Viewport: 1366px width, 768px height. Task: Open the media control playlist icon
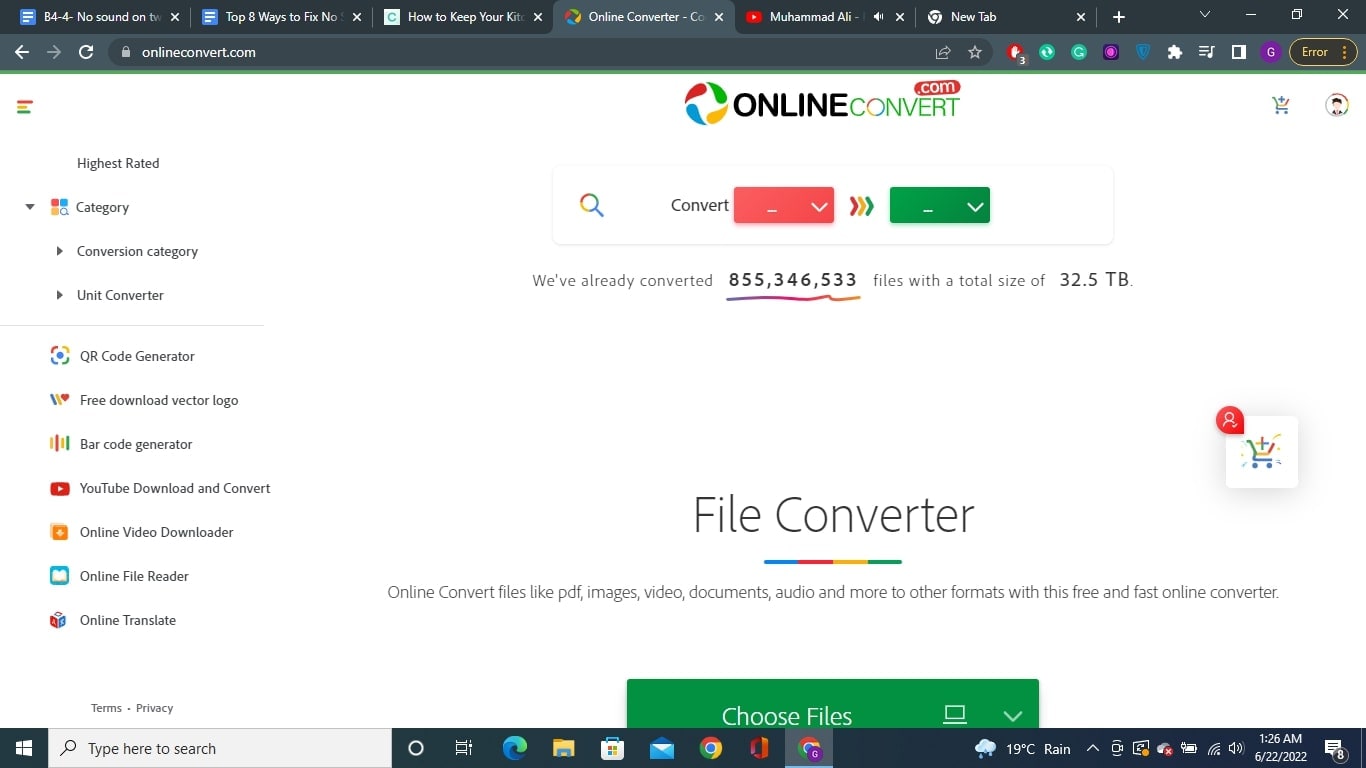1207,52
